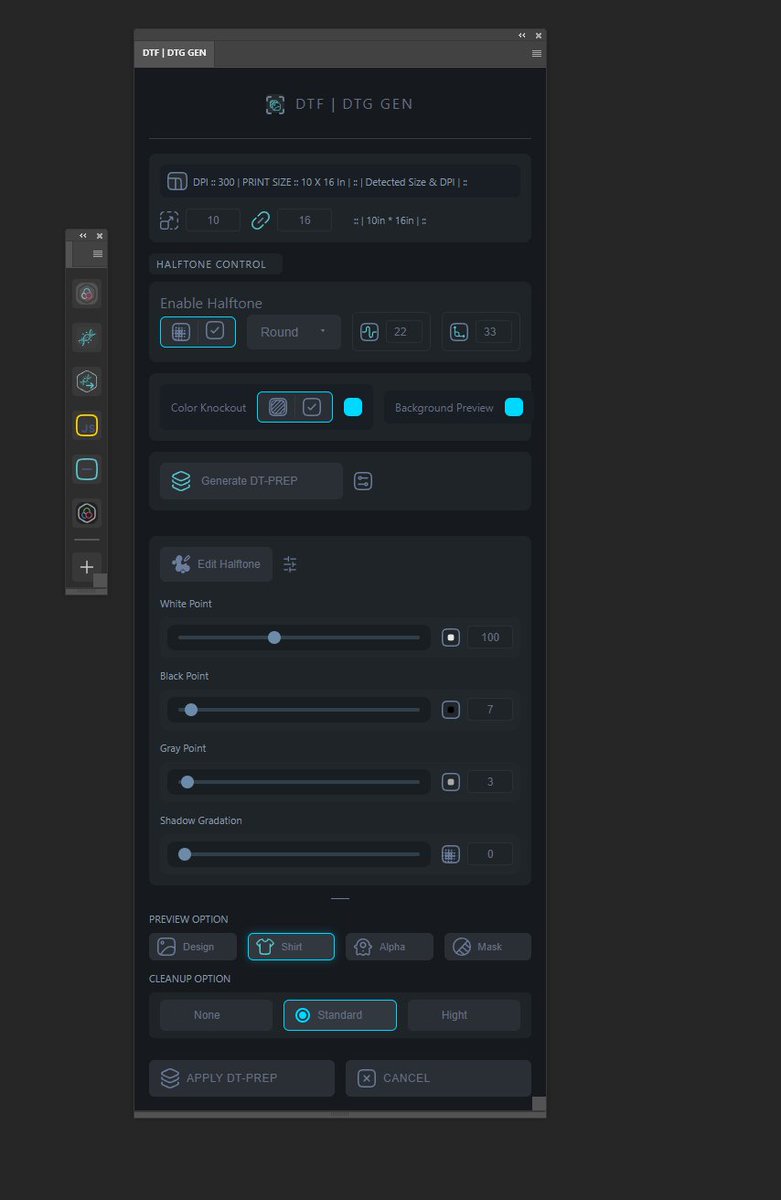Select the Alpha preview option
Screen dimensions: 781x1200
coord(389,947)
